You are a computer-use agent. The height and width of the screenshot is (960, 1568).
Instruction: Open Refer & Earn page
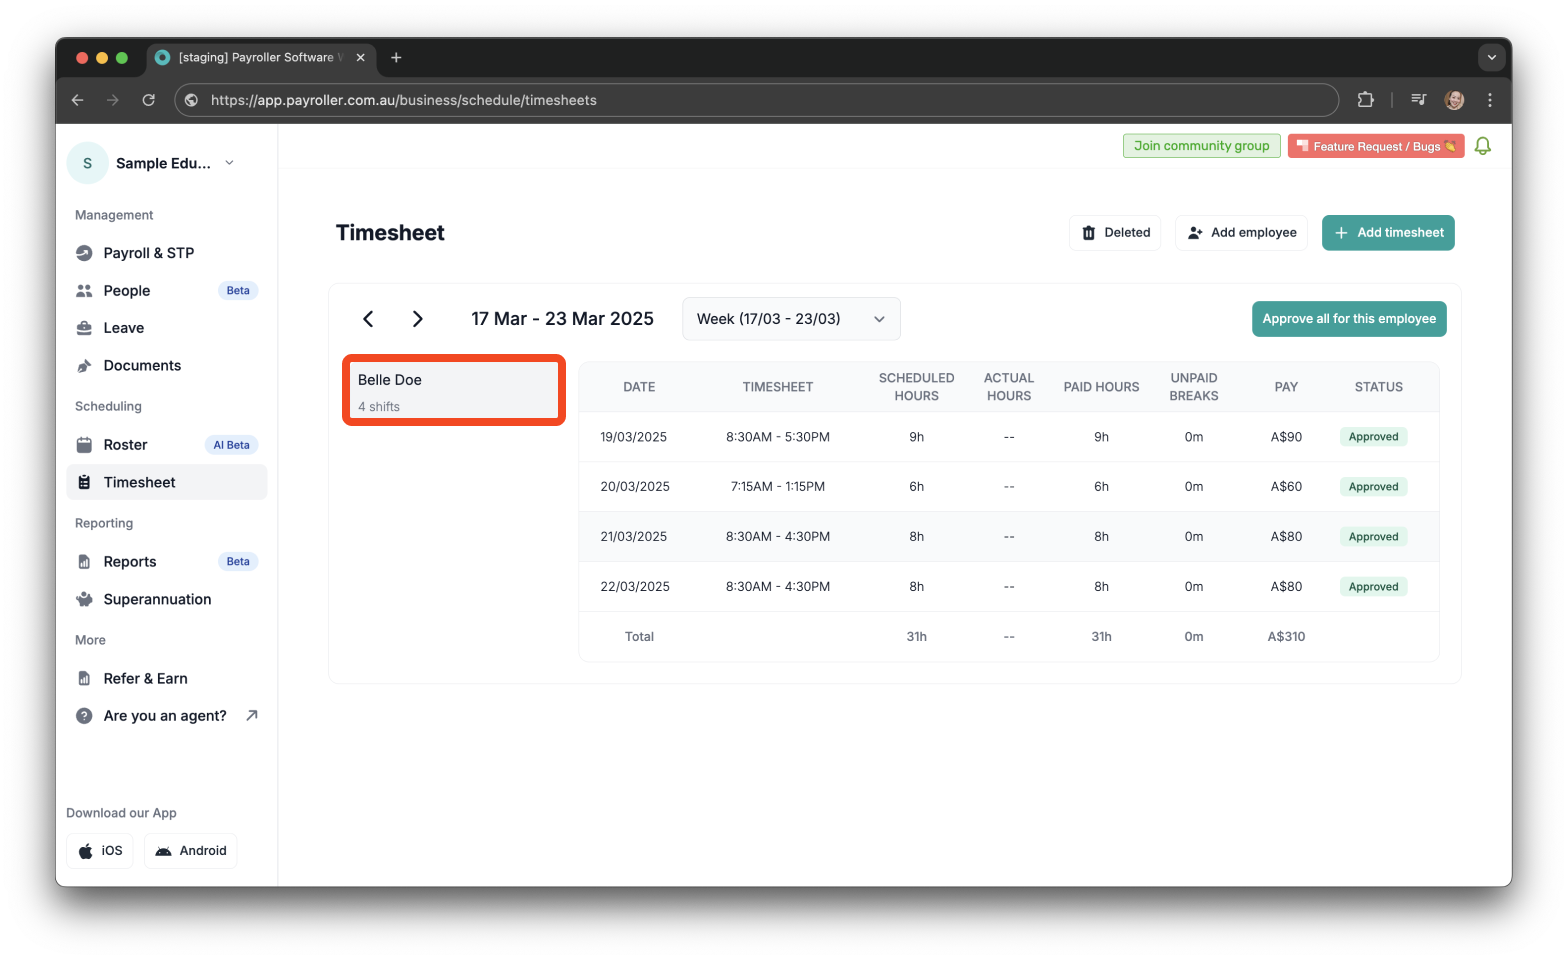tap(167, 679)
